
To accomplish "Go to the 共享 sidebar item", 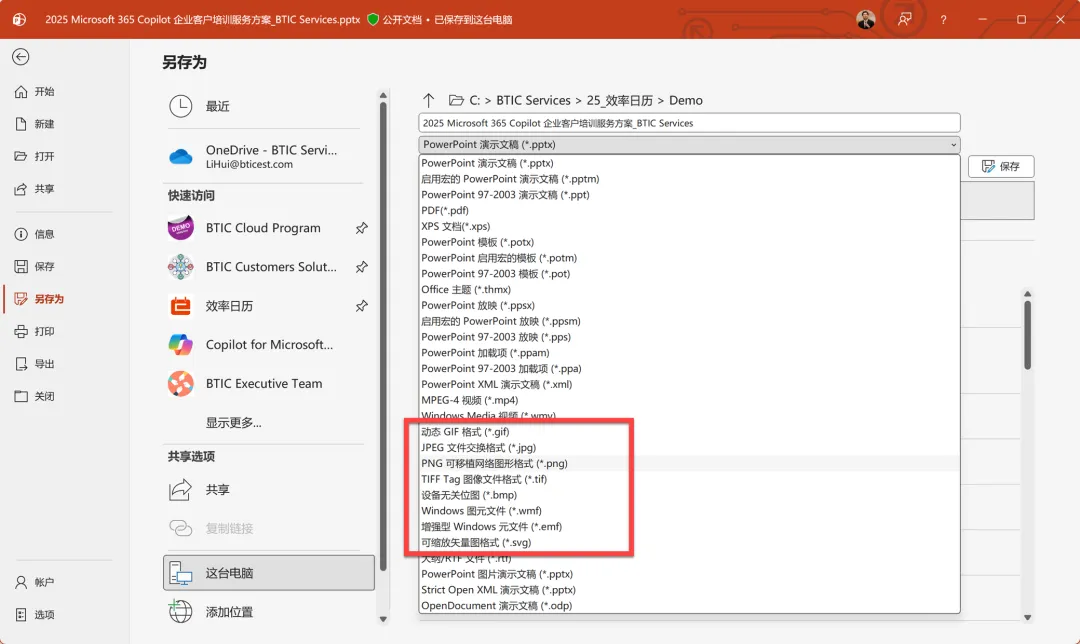I will click(x=36, y=189).
